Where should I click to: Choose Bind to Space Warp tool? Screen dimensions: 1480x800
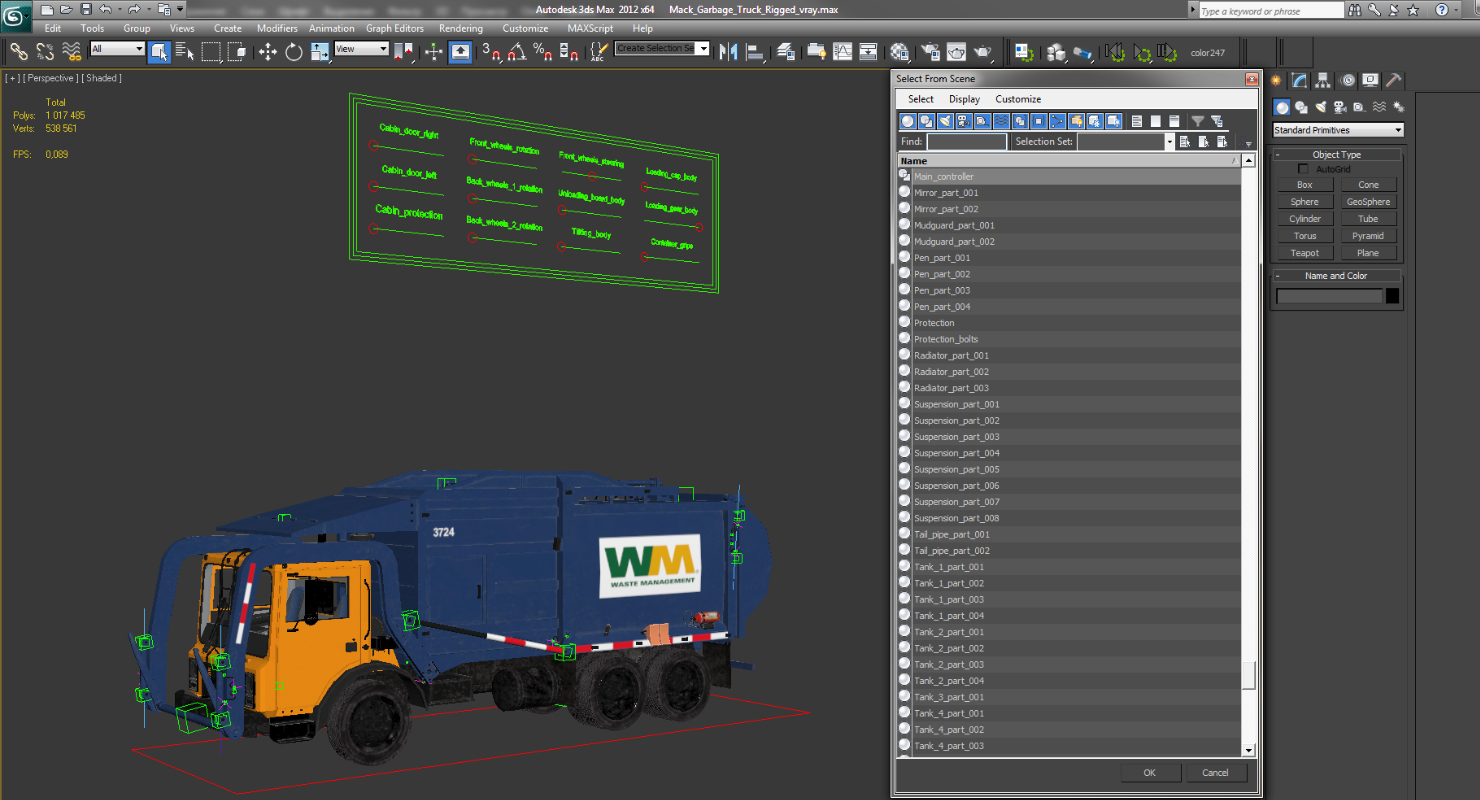coord(71,51)
